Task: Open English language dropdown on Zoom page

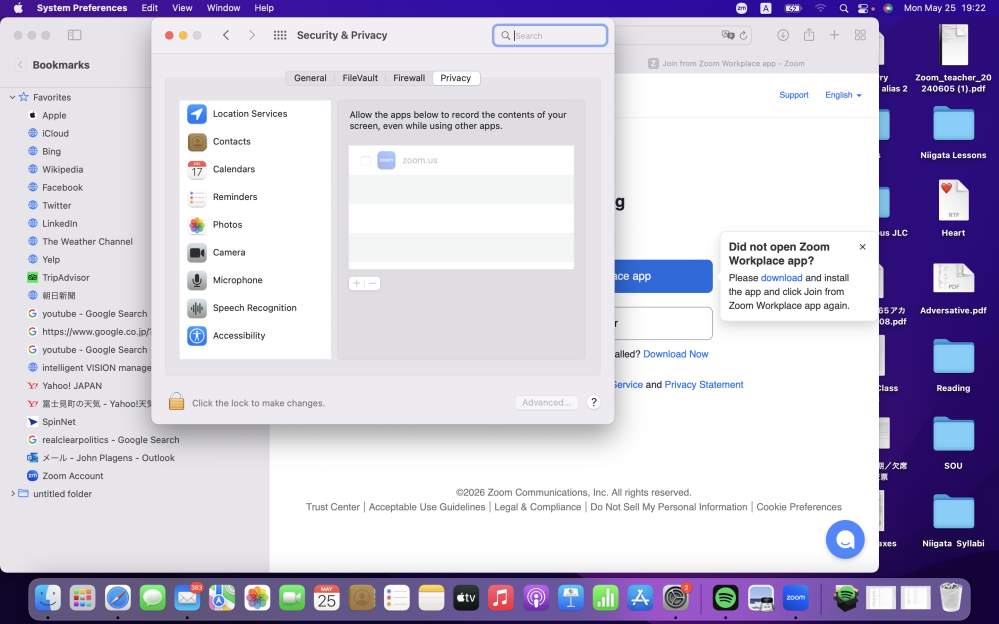Action: [843, 95]
